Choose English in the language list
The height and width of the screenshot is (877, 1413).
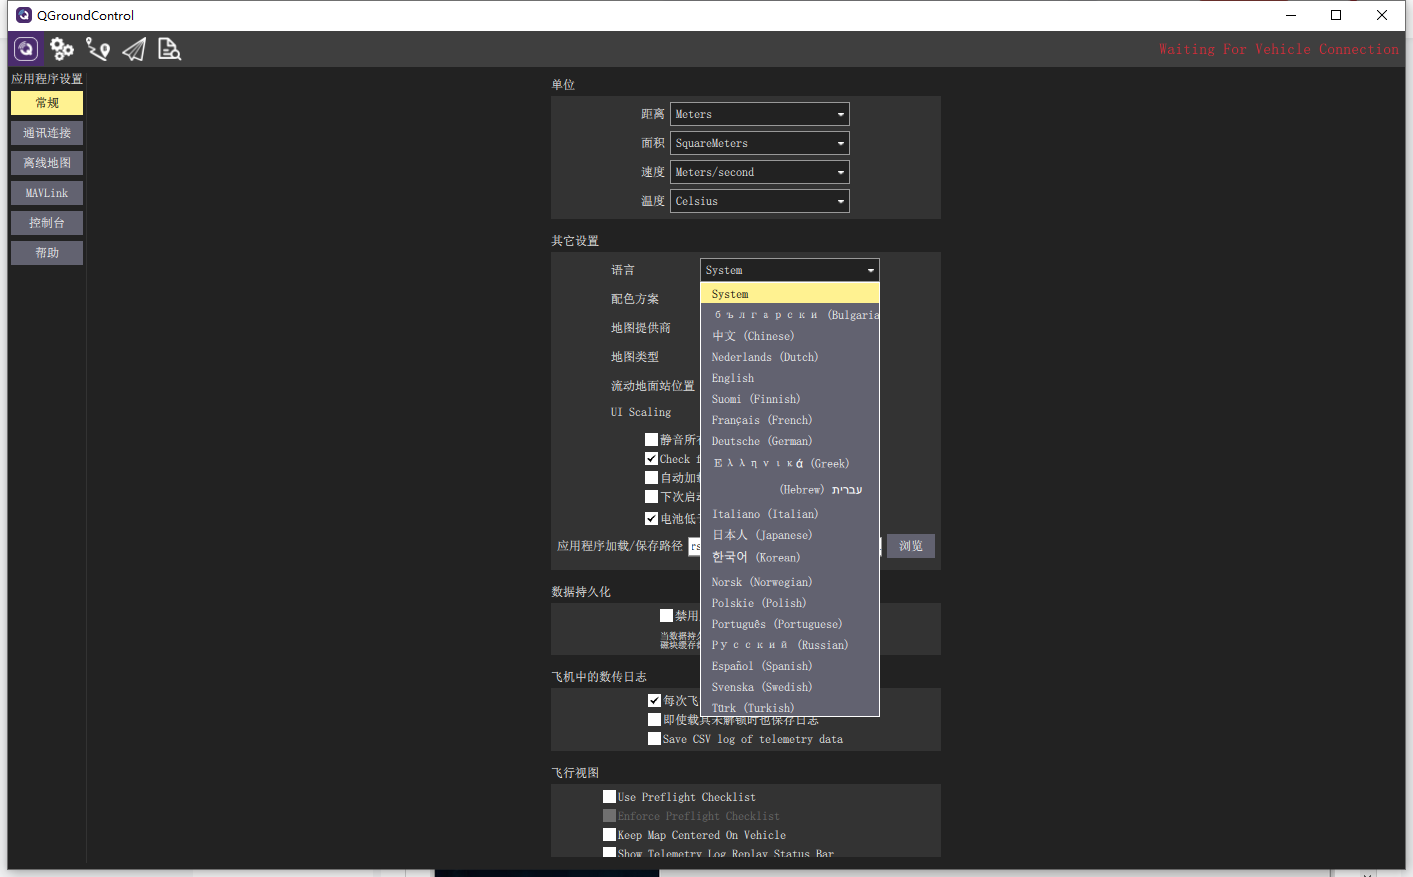(x=790, y=378)
